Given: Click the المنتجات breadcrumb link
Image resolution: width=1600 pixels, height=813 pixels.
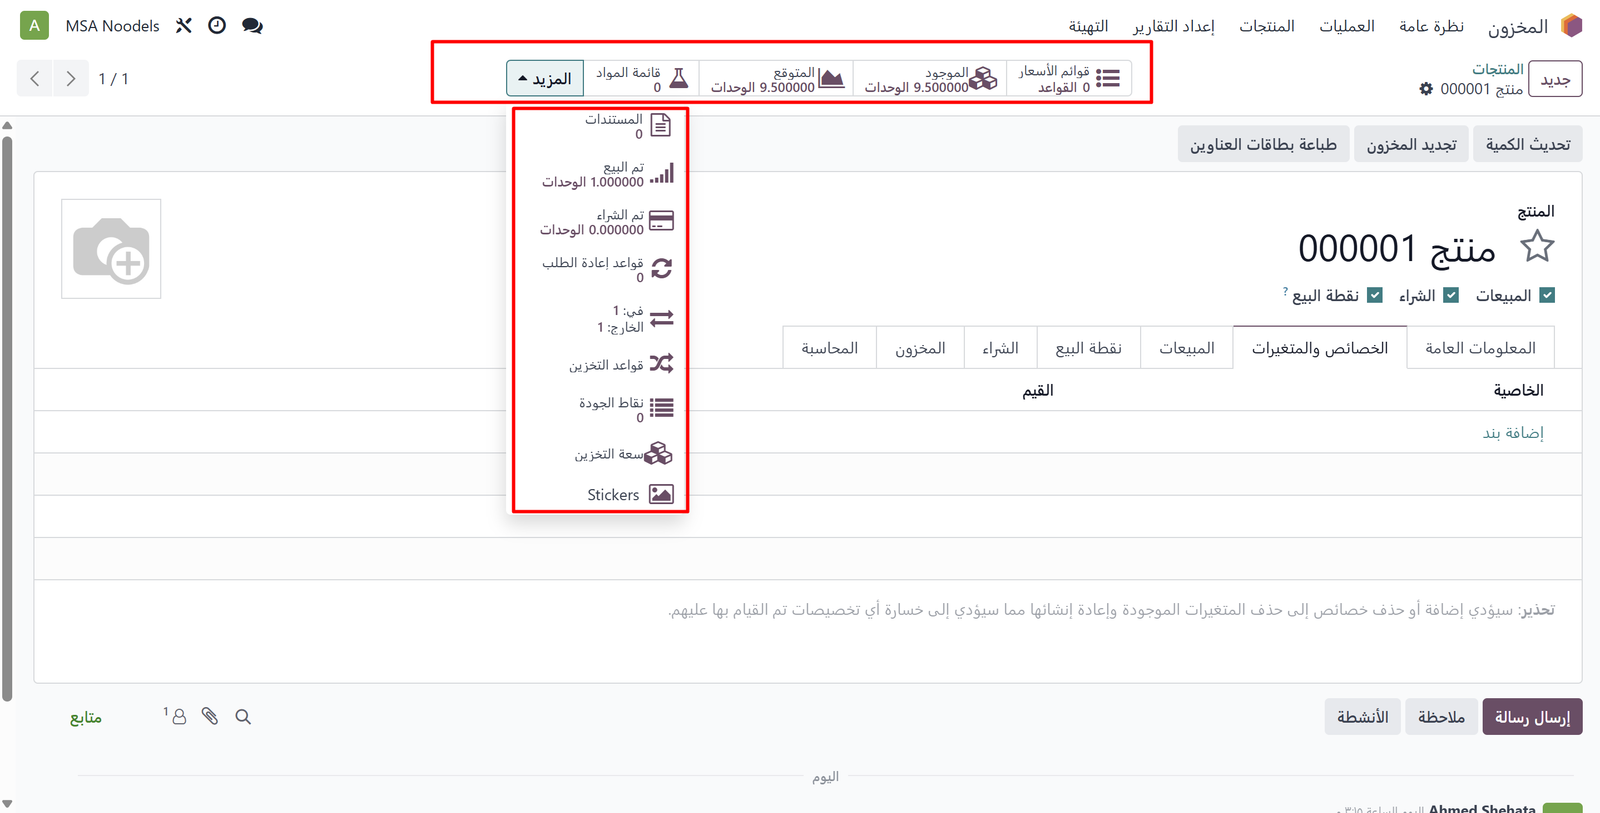Looking at the screenshot, I should pyautogui.click(x=1497, y=69).
